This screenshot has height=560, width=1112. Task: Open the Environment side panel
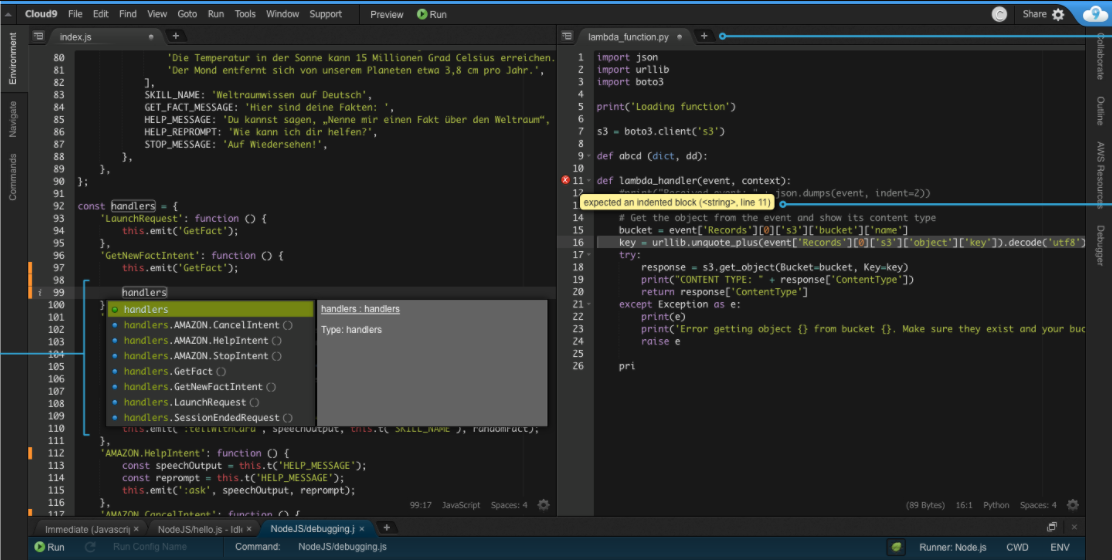point(13,58)
